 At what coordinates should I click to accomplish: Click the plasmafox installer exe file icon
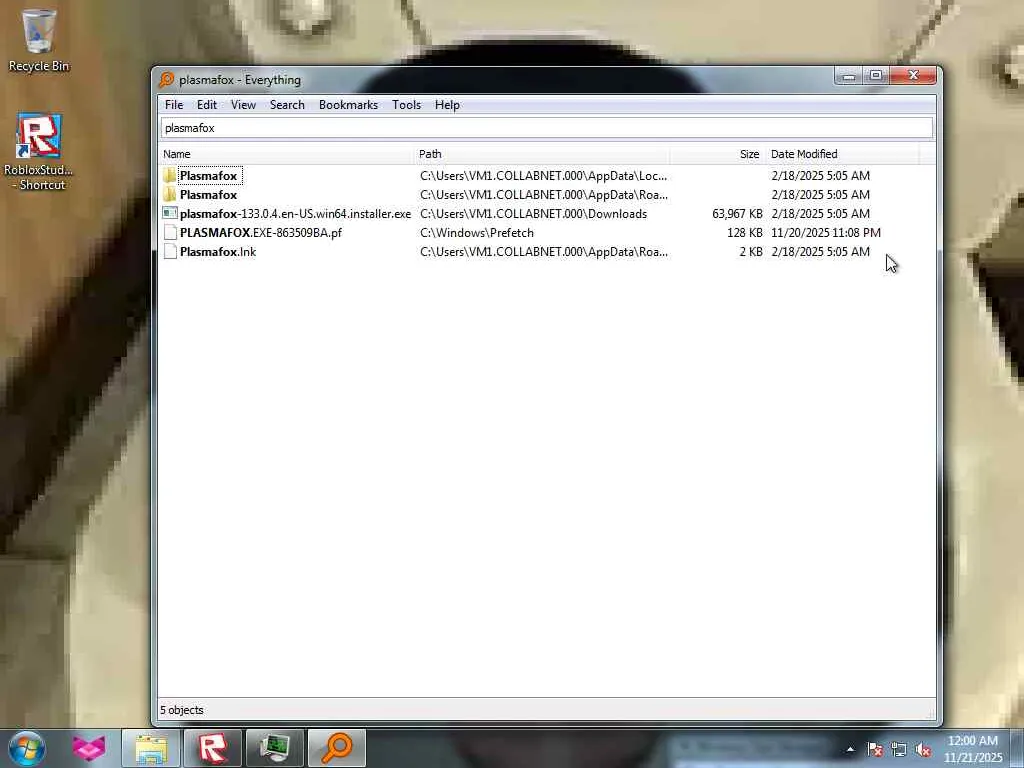pos(170,213)
